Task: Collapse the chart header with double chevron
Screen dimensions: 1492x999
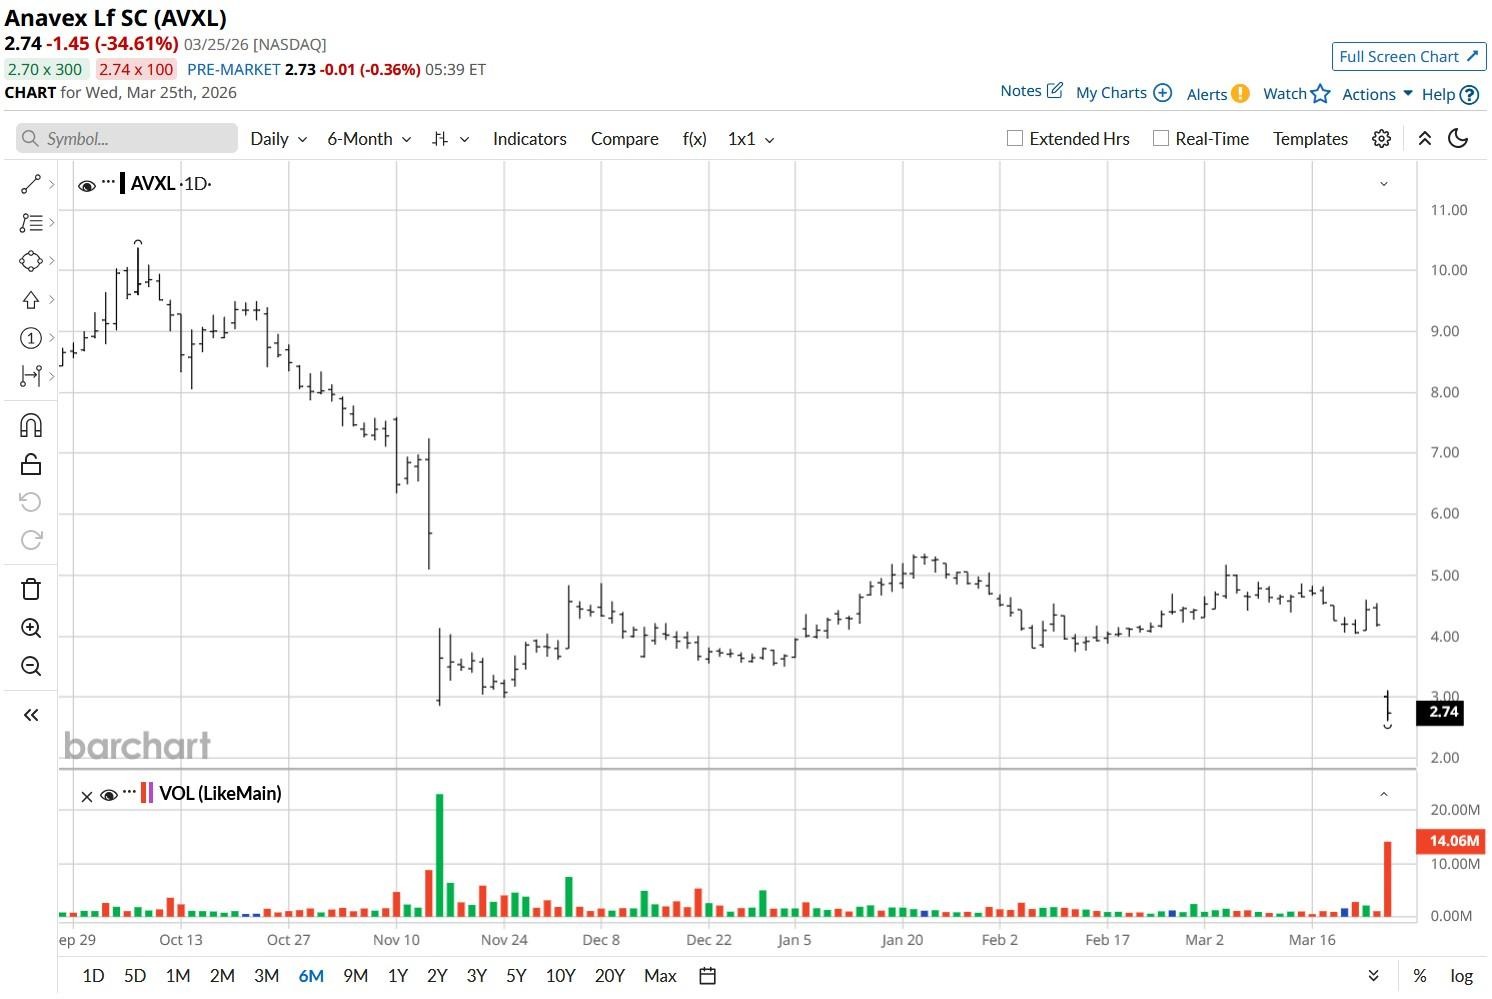Action: point(1425,139)
